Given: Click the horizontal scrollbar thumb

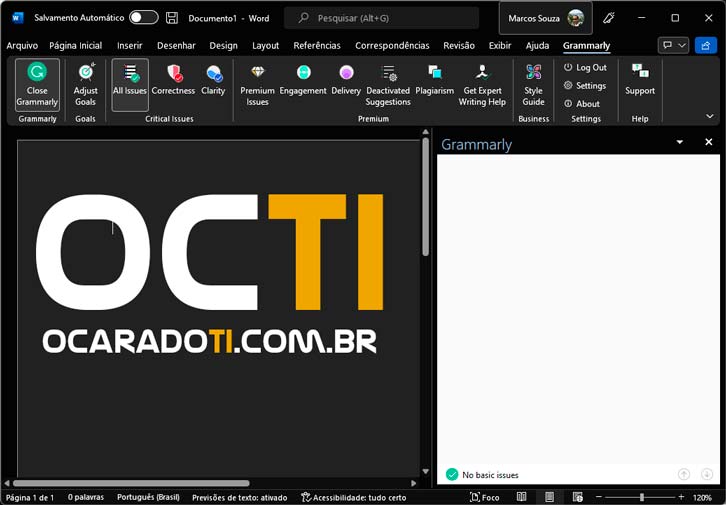Looking at the screenshot, I should pos(131,483).
